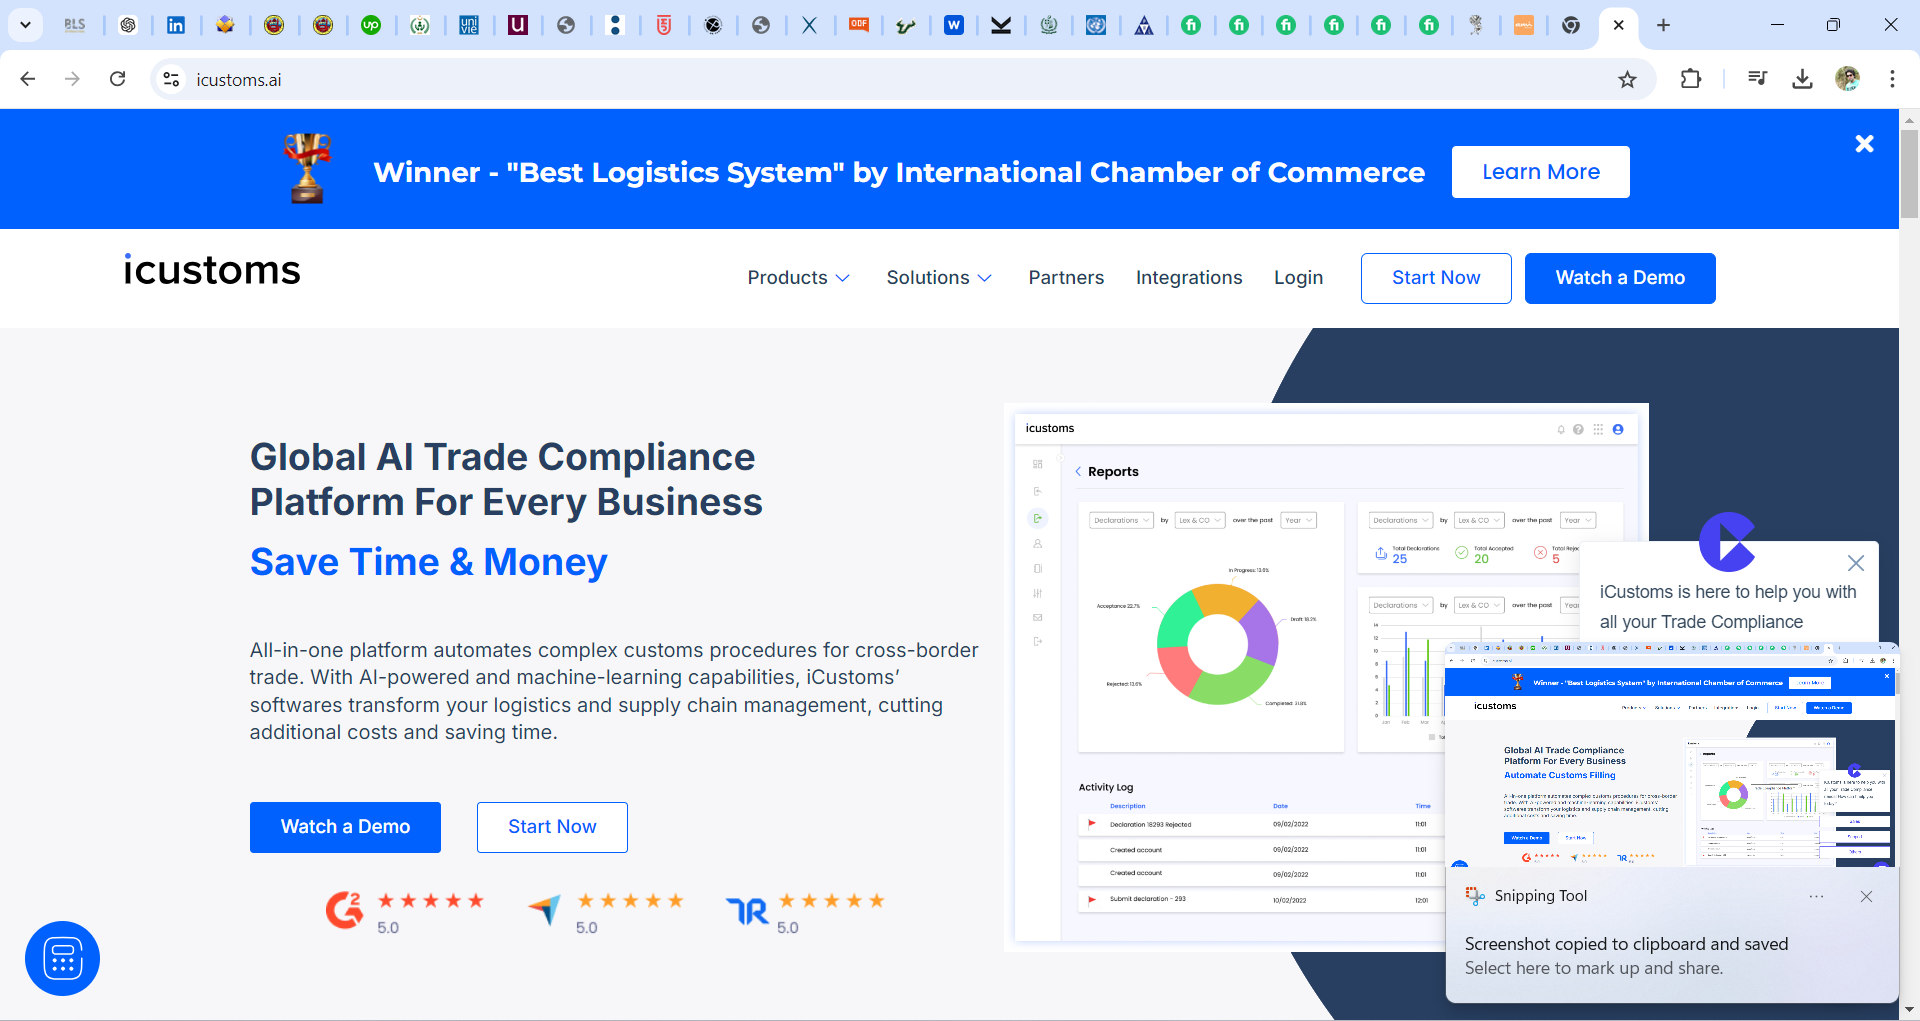1920x1021 pixels.
Task: Switch to the univie tab
Action: pos(469,25)
